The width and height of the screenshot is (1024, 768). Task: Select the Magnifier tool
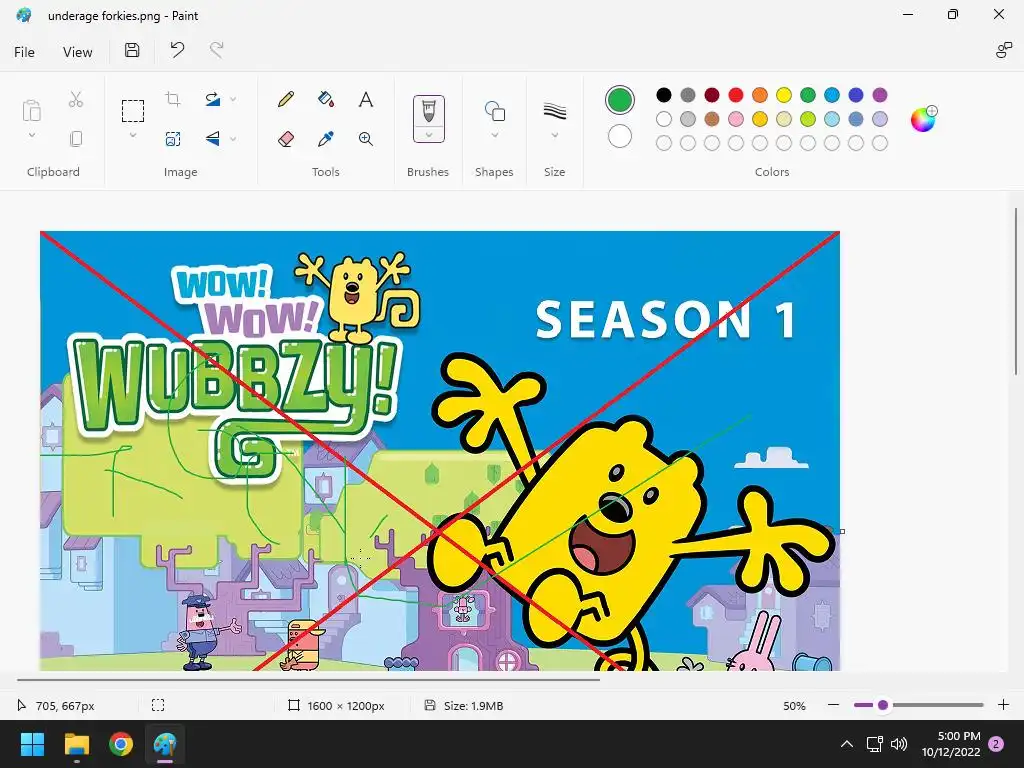pos(366,138)
